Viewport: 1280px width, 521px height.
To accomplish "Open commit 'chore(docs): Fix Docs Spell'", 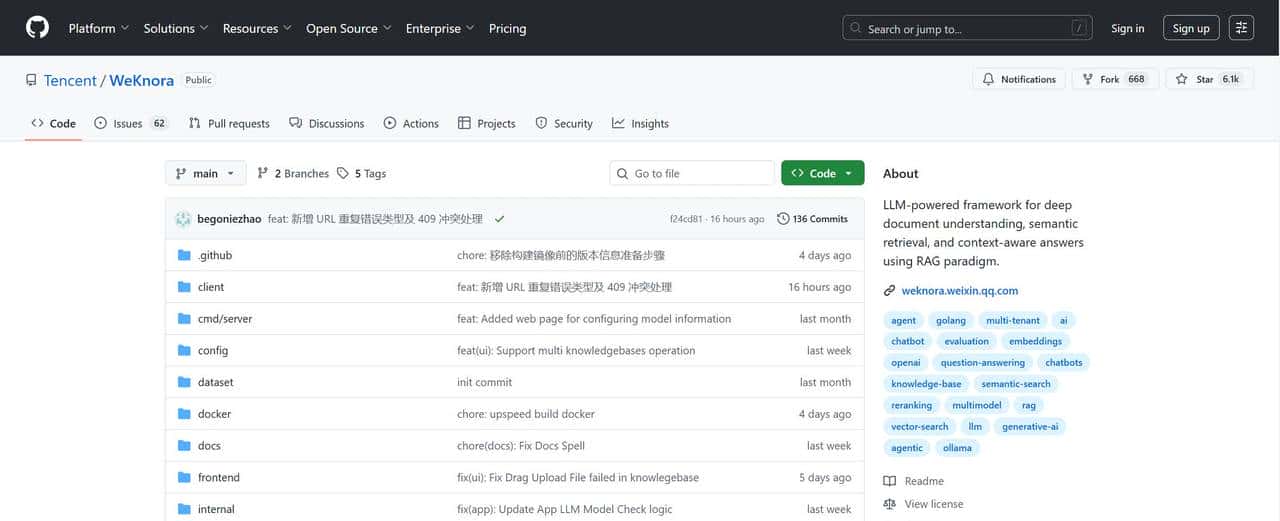I will (521, 445).
